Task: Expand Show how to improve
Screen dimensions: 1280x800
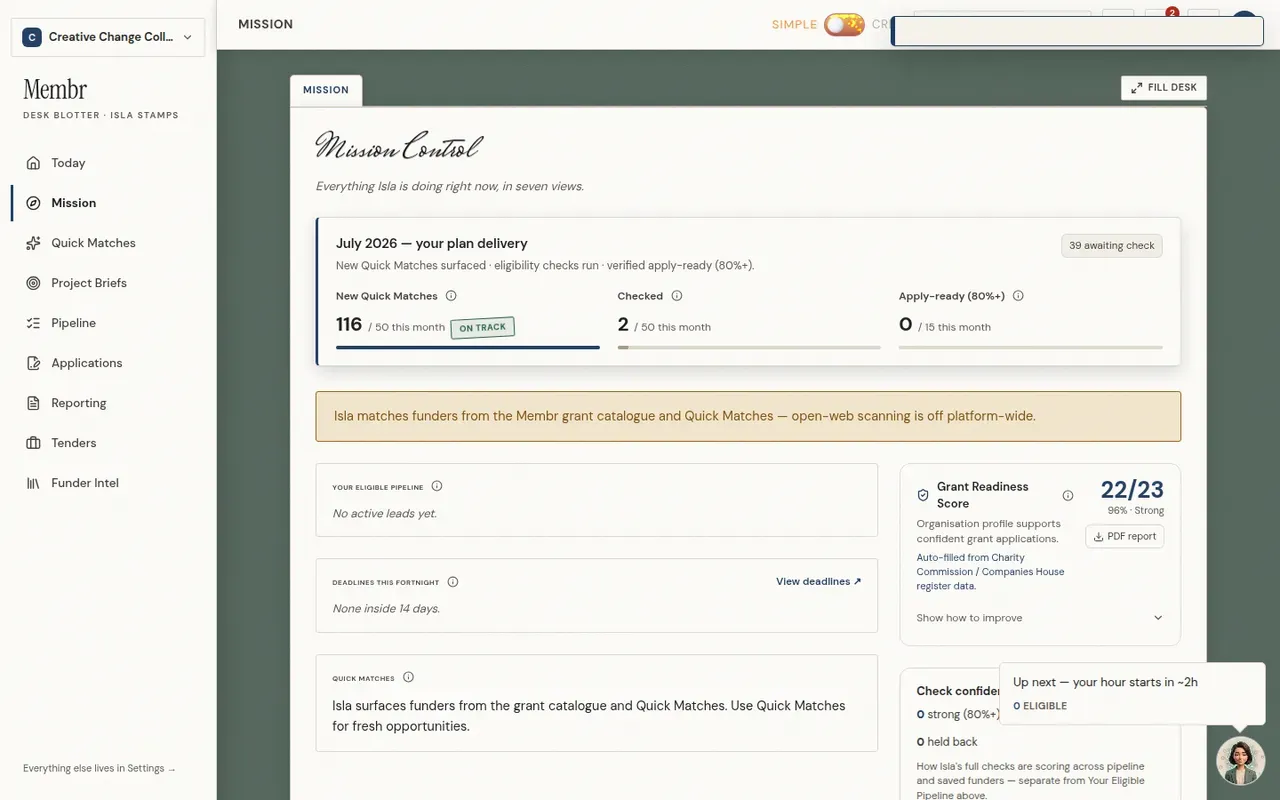Action: tap(1040, 618)
